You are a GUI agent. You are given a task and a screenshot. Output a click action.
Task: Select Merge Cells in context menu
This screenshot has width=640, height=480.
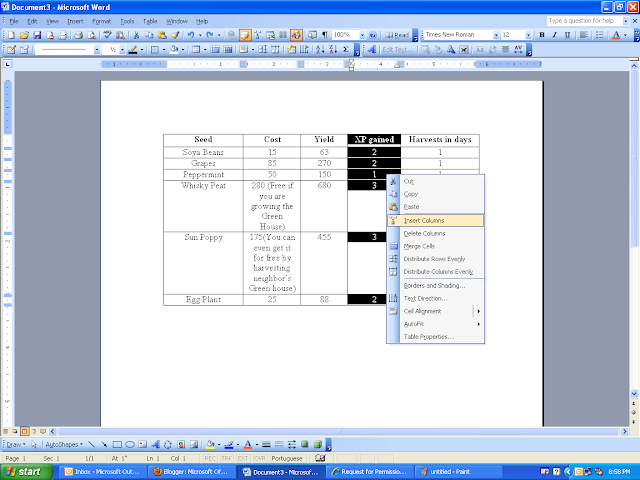pos(436,246)
